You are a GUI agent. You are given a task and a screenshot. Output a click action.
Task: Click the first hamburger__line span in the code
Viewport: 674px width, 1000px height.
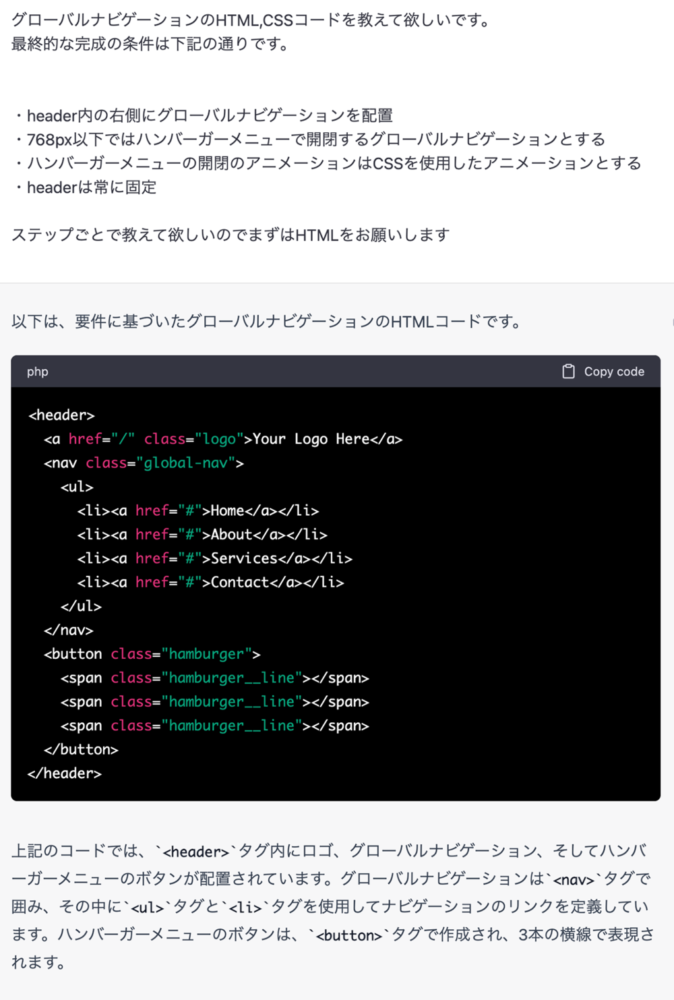(x=215, y=677)
